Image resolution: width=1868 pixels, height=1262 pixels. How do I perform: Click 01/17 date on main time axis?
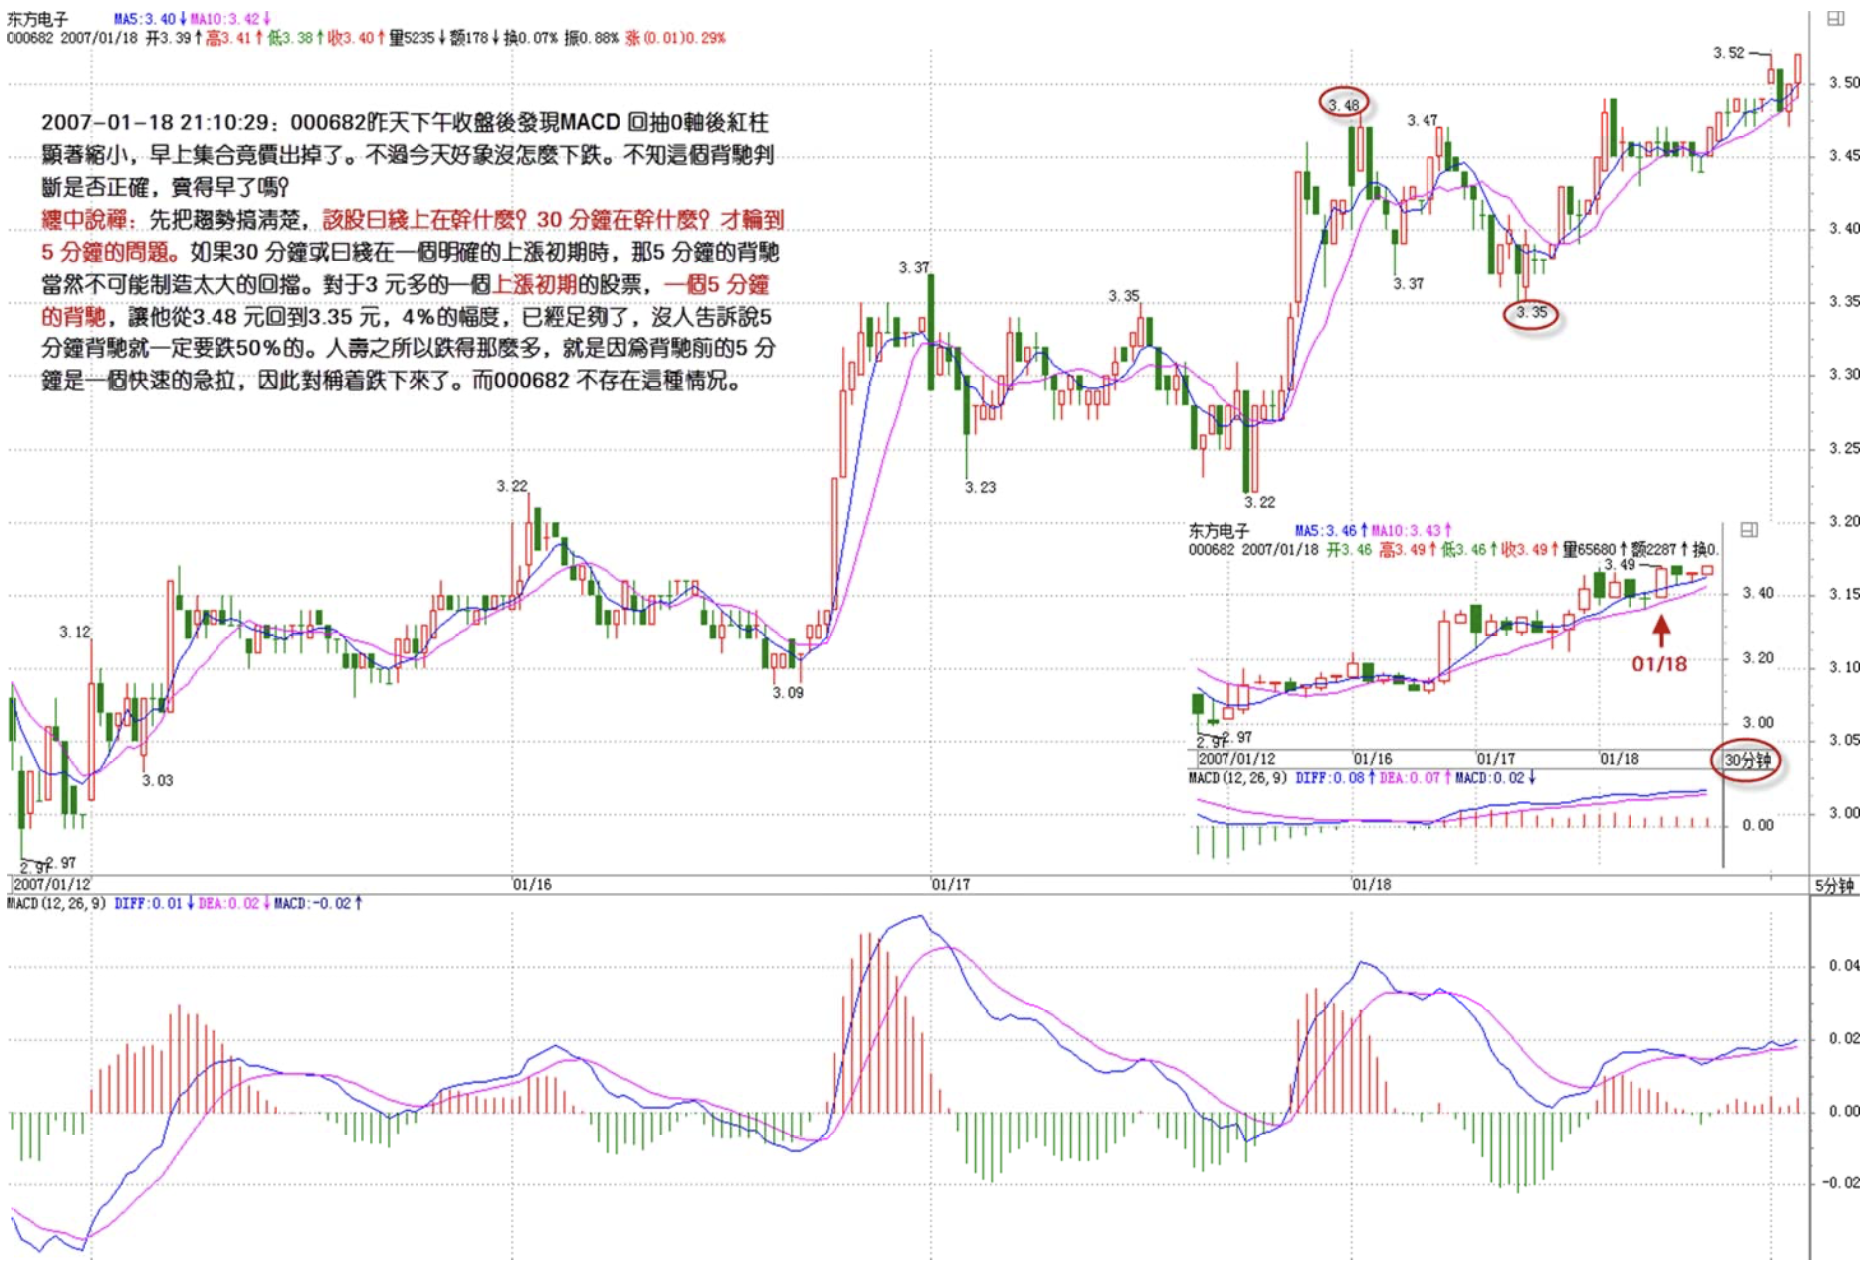tap(951, 884)
